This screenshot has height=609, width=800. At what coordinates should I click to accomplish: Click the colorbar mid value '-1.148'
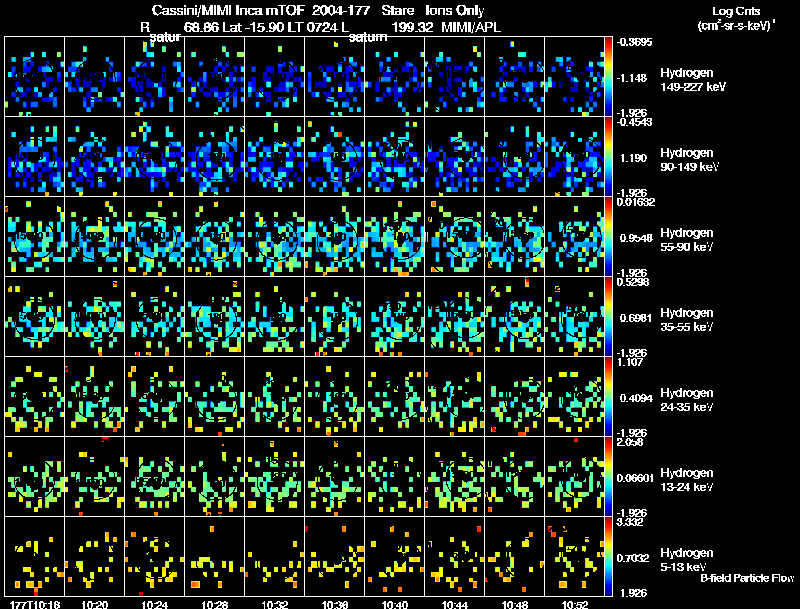(633, 78)
